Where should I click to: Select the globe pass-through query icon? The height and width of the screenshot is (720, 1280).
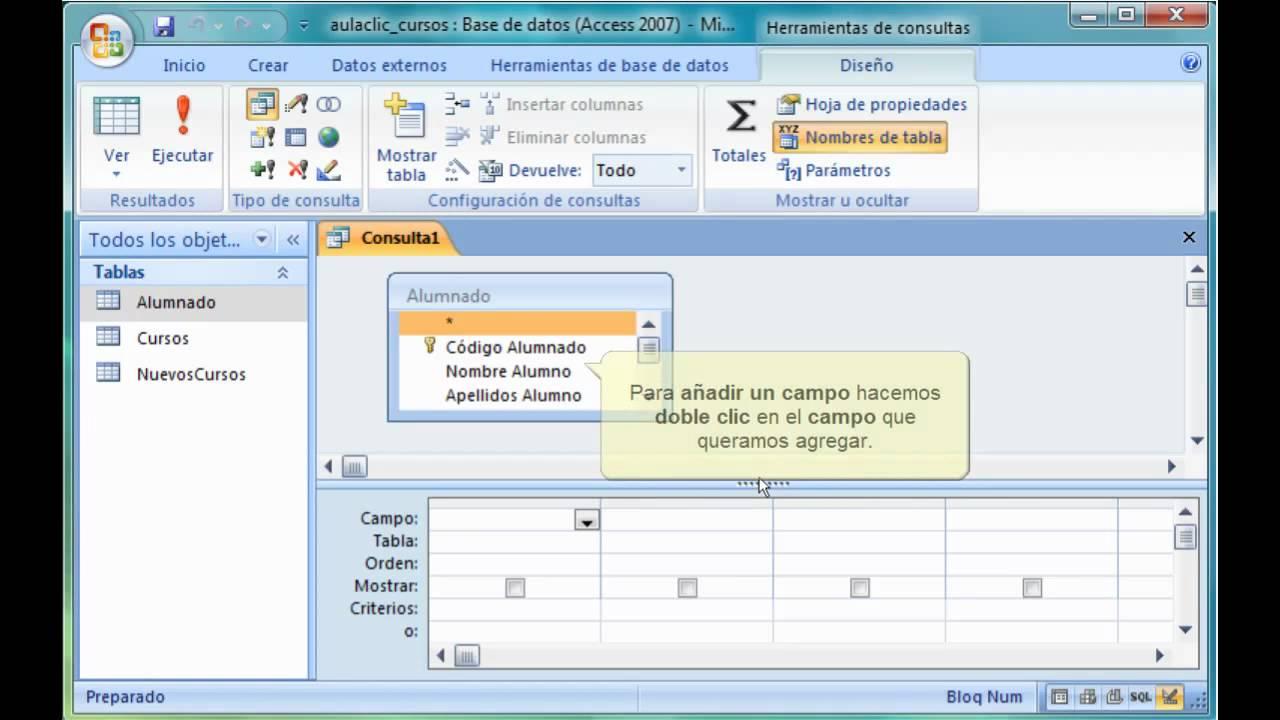(x=328, y=137)
